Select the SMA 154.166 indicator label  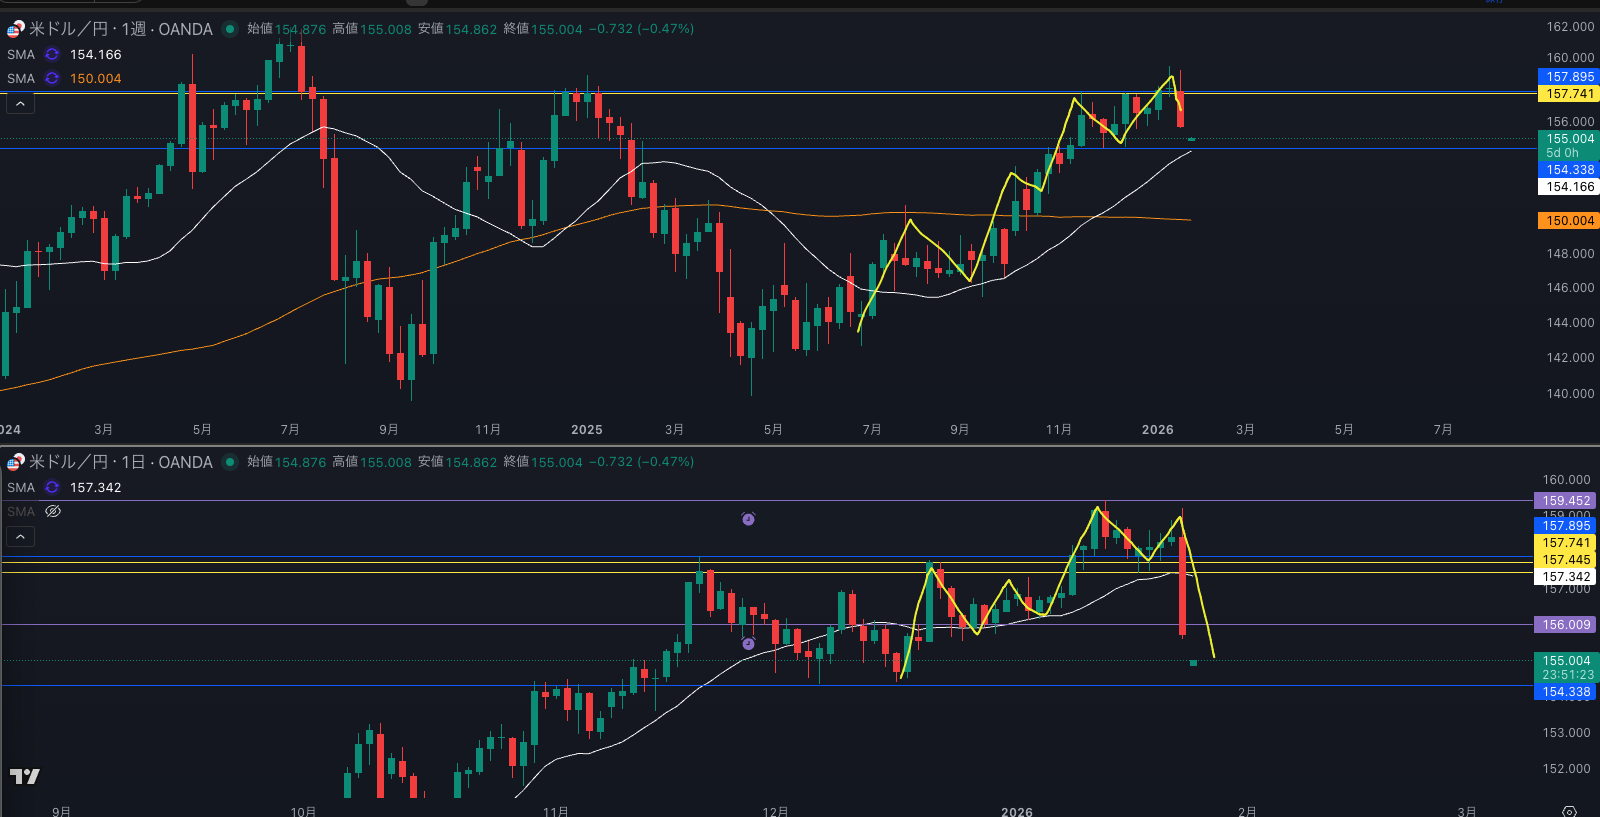point(21,55)
